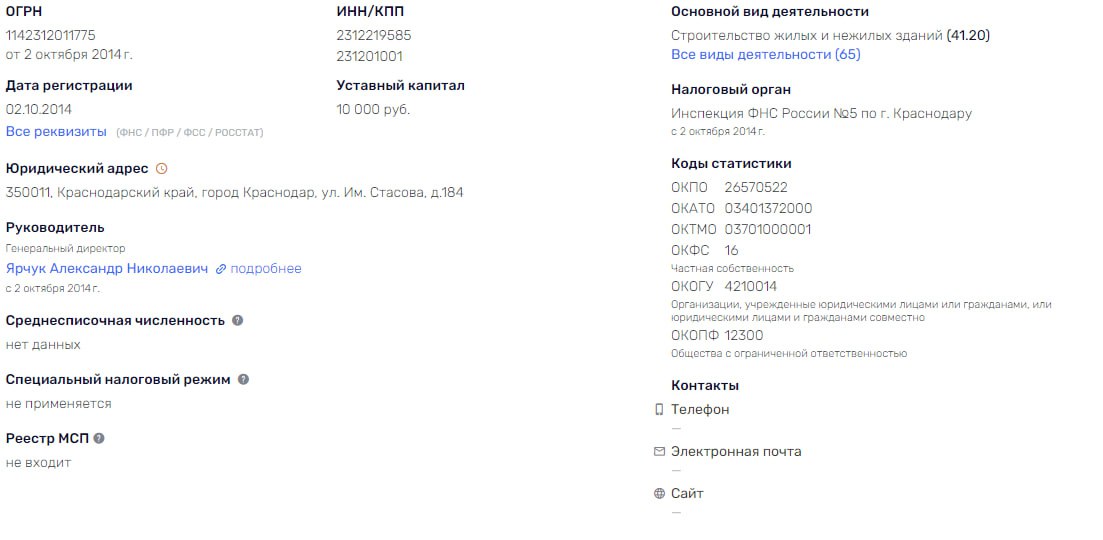The height and width of the screenshot is (540, 1103).
Task: Click the help icon next to Реестр МСП
Action: coord(98,439)
